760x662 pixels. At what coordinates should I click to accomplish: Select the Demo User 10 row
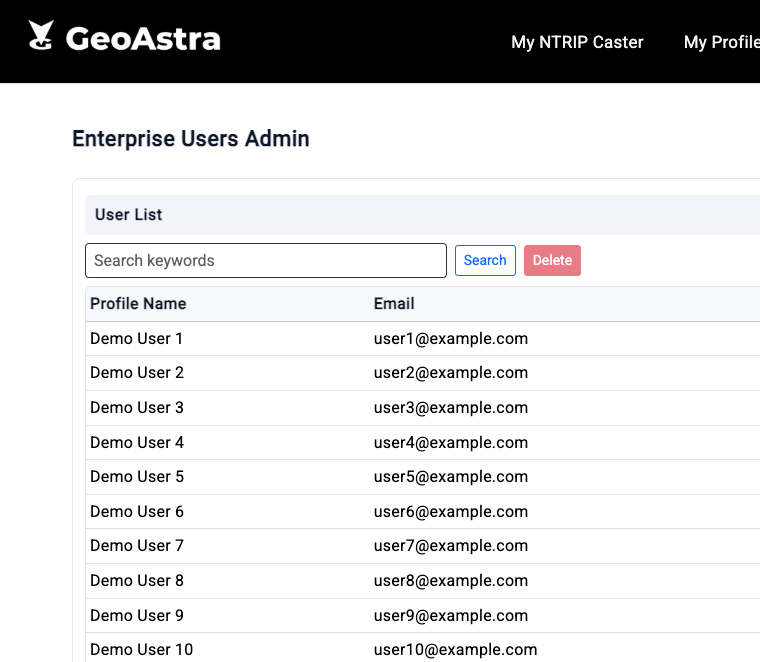click(423, 648)
